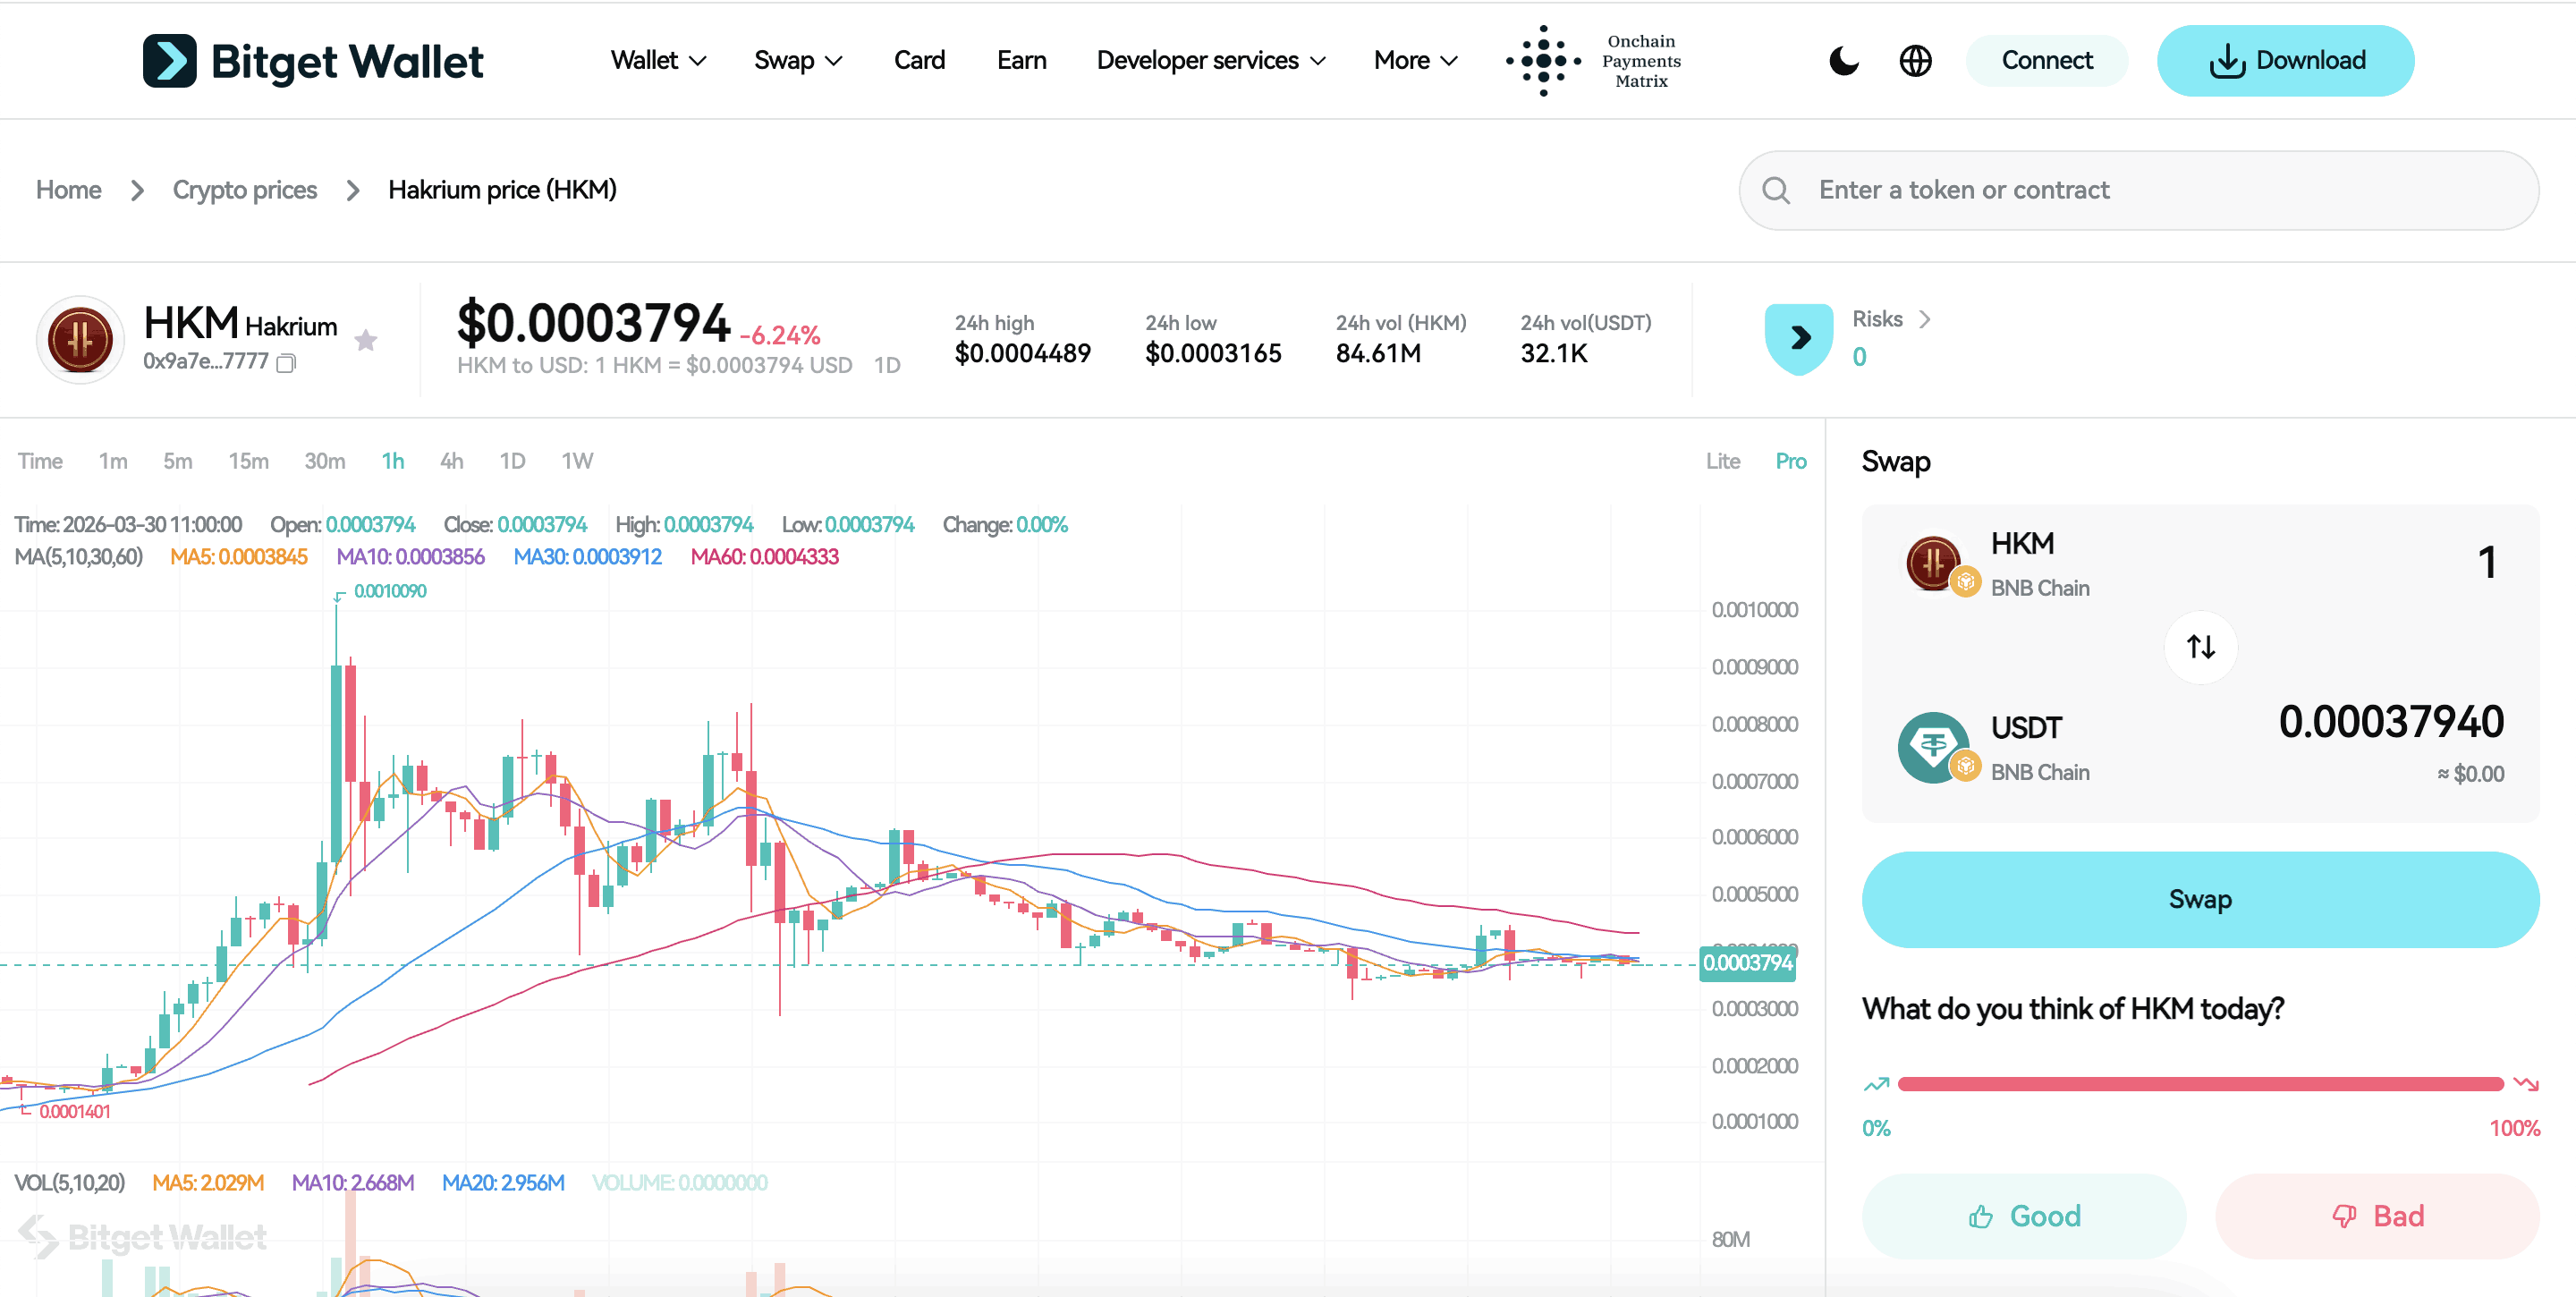Select the Earn menu item

pyautogui.click(x=1021, y=60)
